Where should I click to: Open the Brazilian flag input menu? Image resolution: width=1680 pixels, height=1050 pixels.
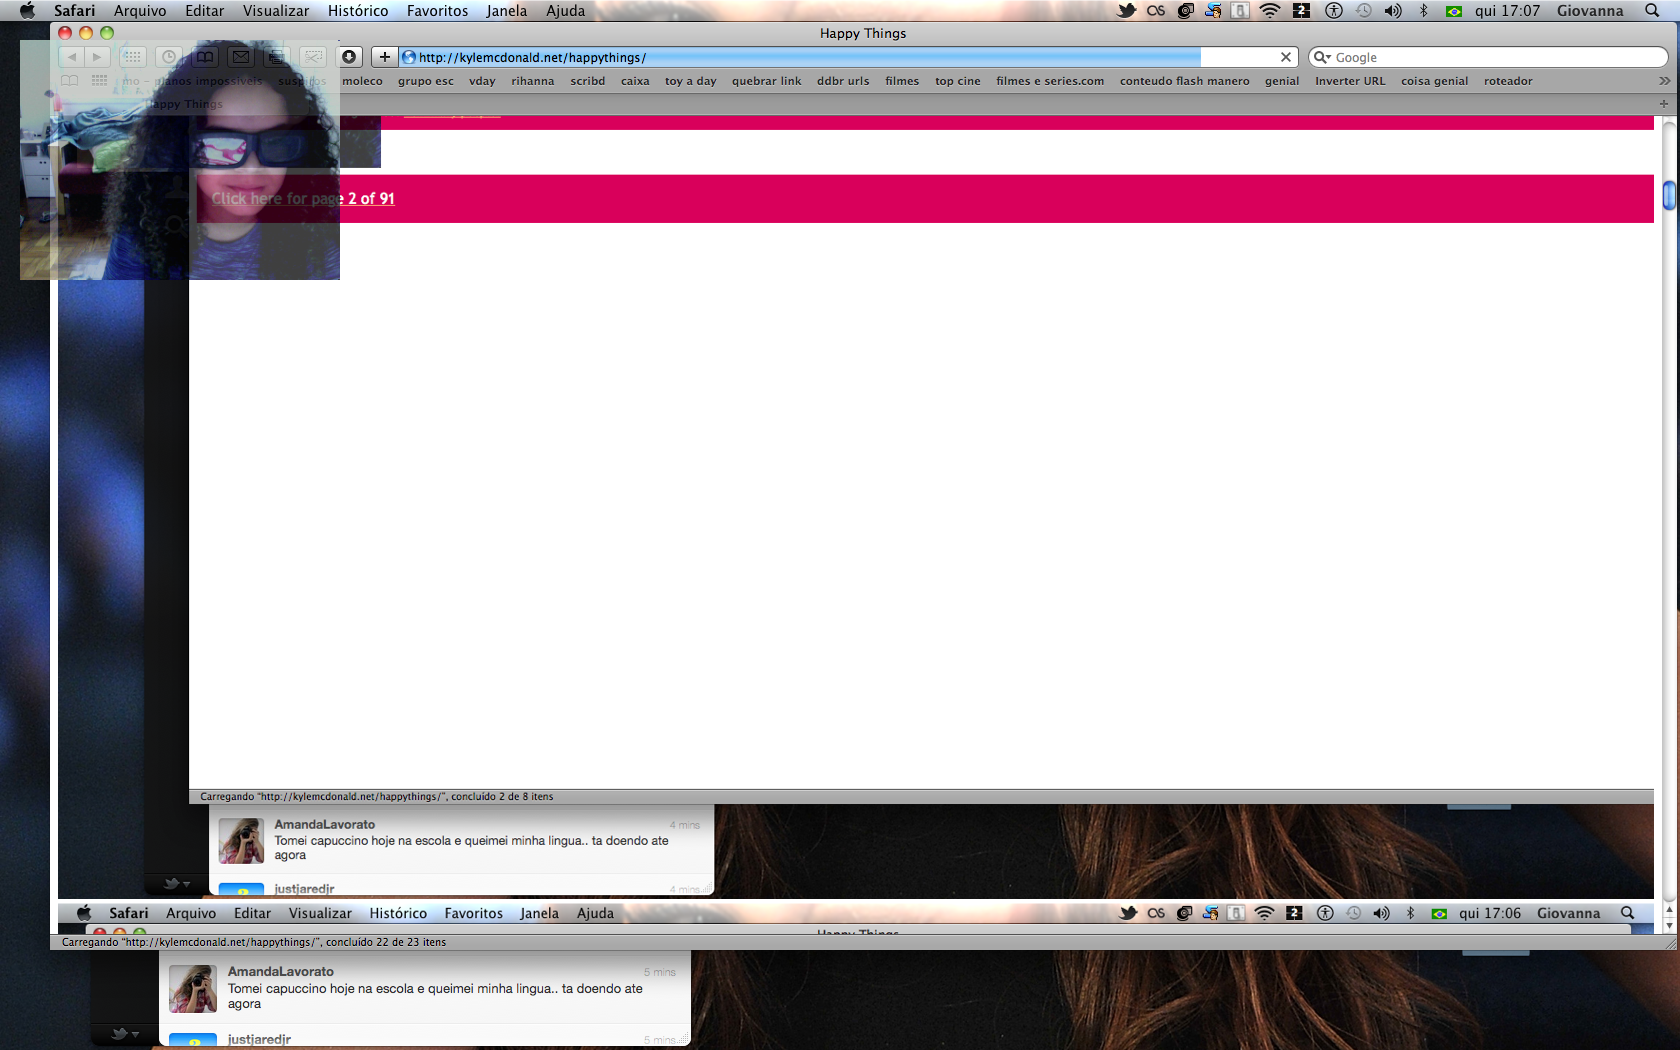1454,11
